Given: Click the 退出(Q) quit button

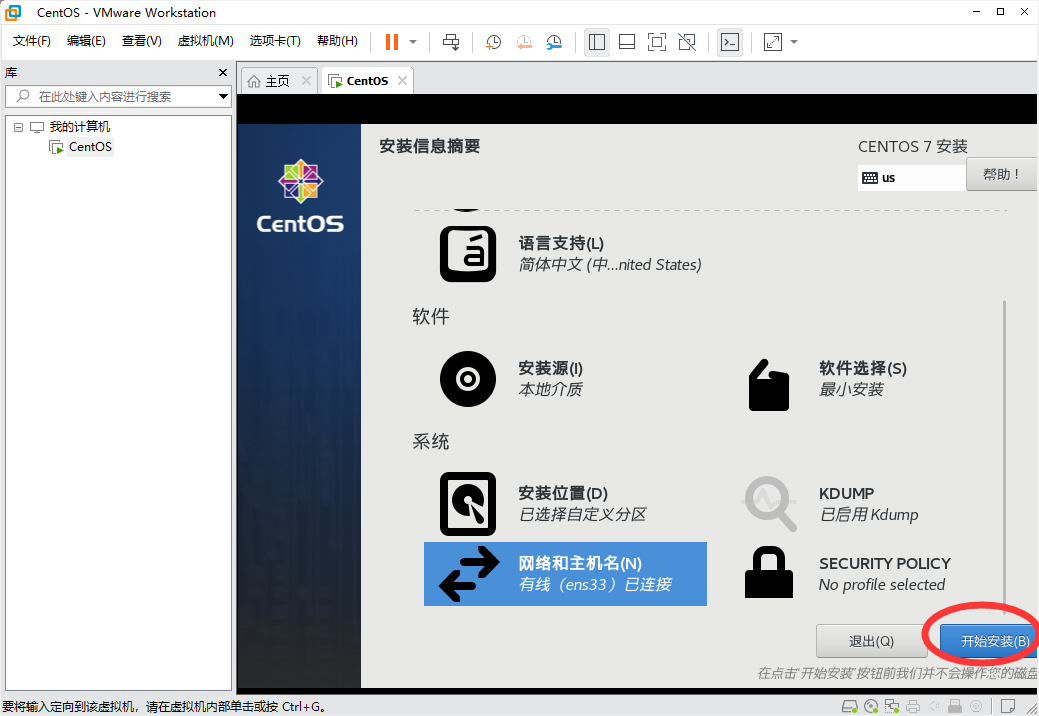Looking at the screenshot, I should (x=871, y=641).
